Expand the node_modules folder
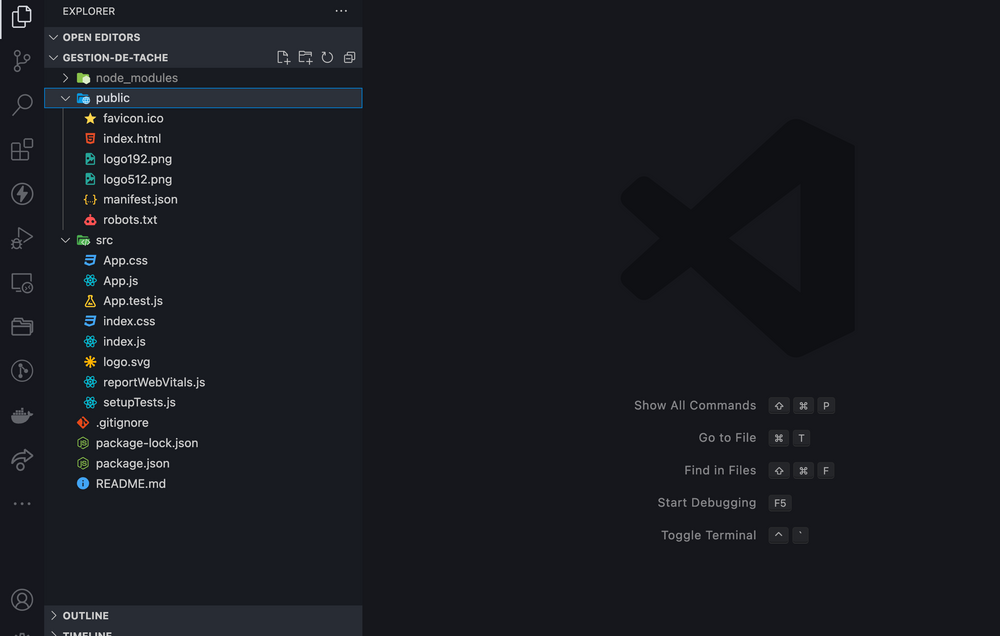 [x=136, y=78]
